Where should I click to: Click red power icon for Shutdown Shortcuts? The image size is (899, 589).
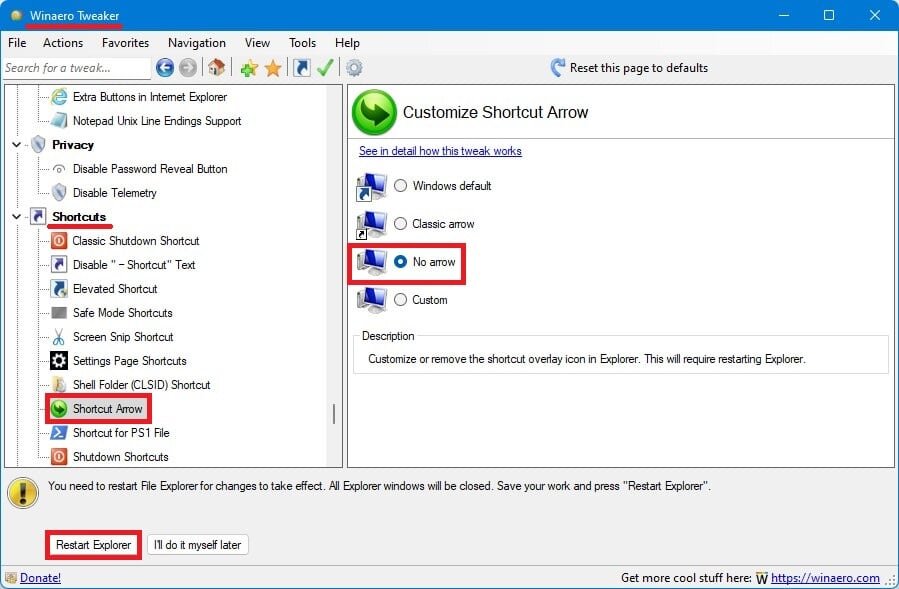pyautogui.click(x=59, y=457)
